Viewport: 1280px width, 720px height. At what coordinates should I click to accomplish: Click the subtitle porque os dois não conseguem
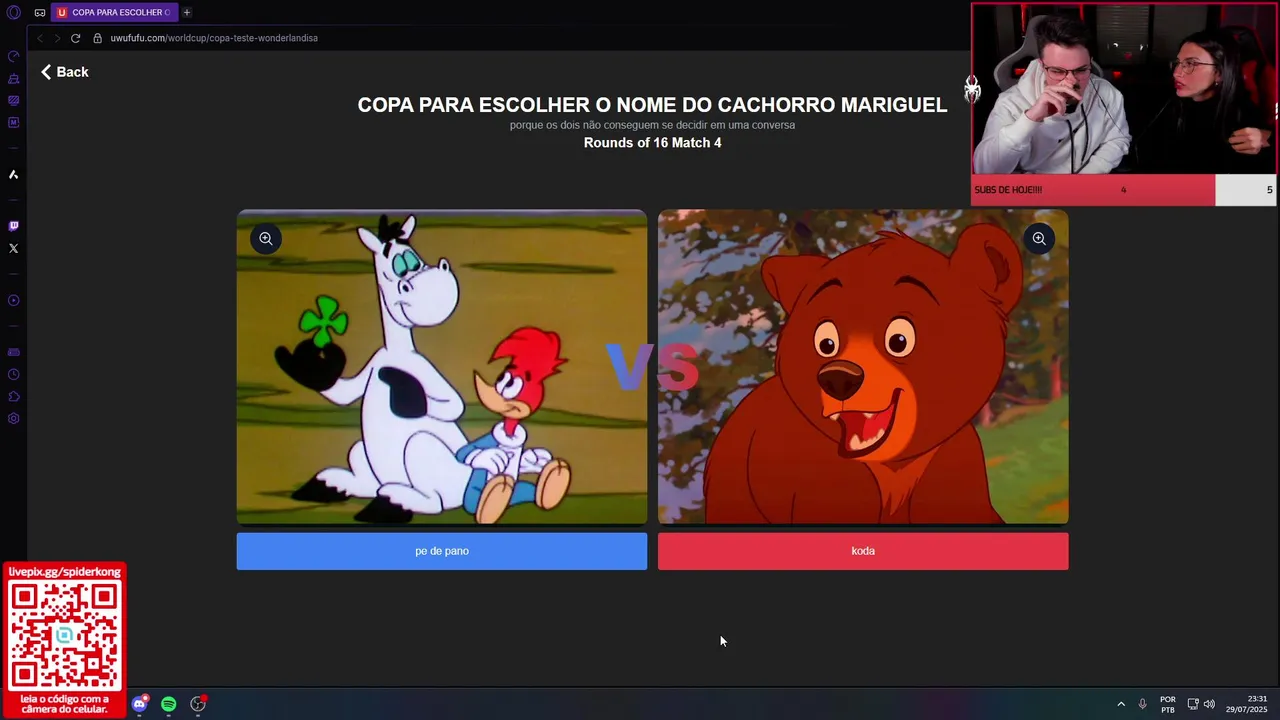652,125
